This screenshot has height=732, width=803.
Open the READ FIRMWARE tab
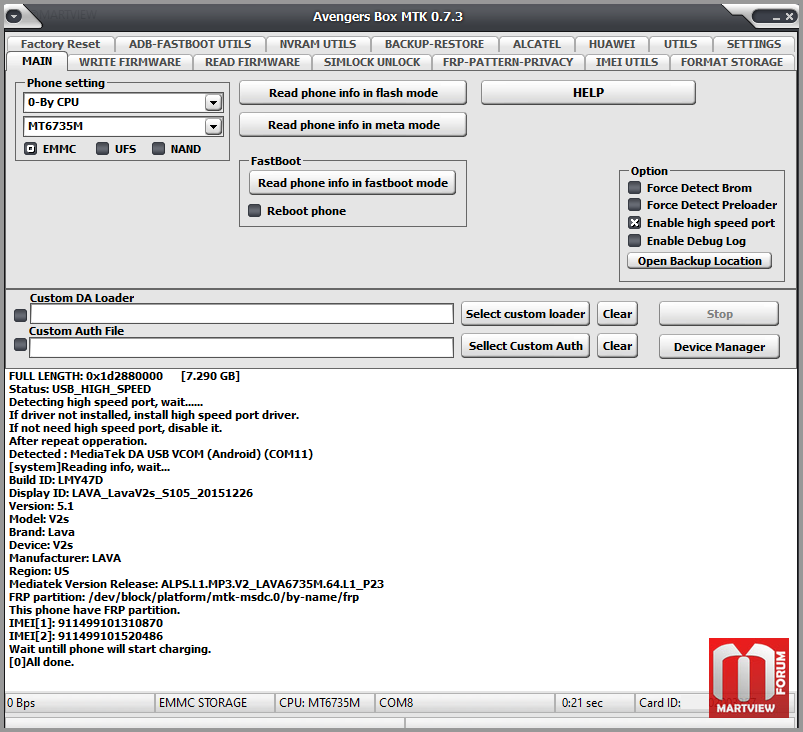(x=252, y=62)
